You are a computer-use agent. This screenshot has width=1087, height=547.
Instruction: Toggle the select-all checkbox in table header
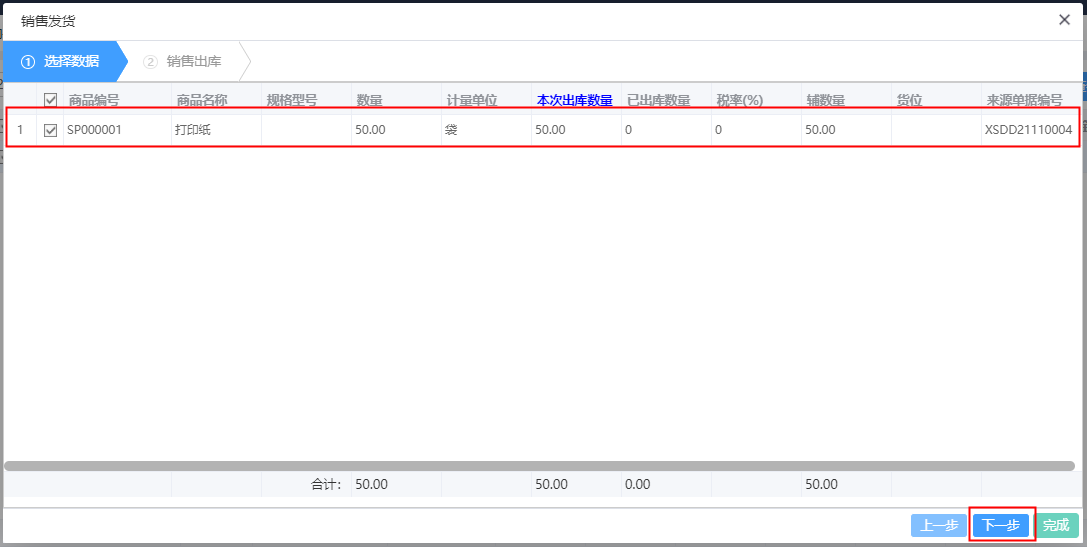pyautogui.click(x=51, y=100)
